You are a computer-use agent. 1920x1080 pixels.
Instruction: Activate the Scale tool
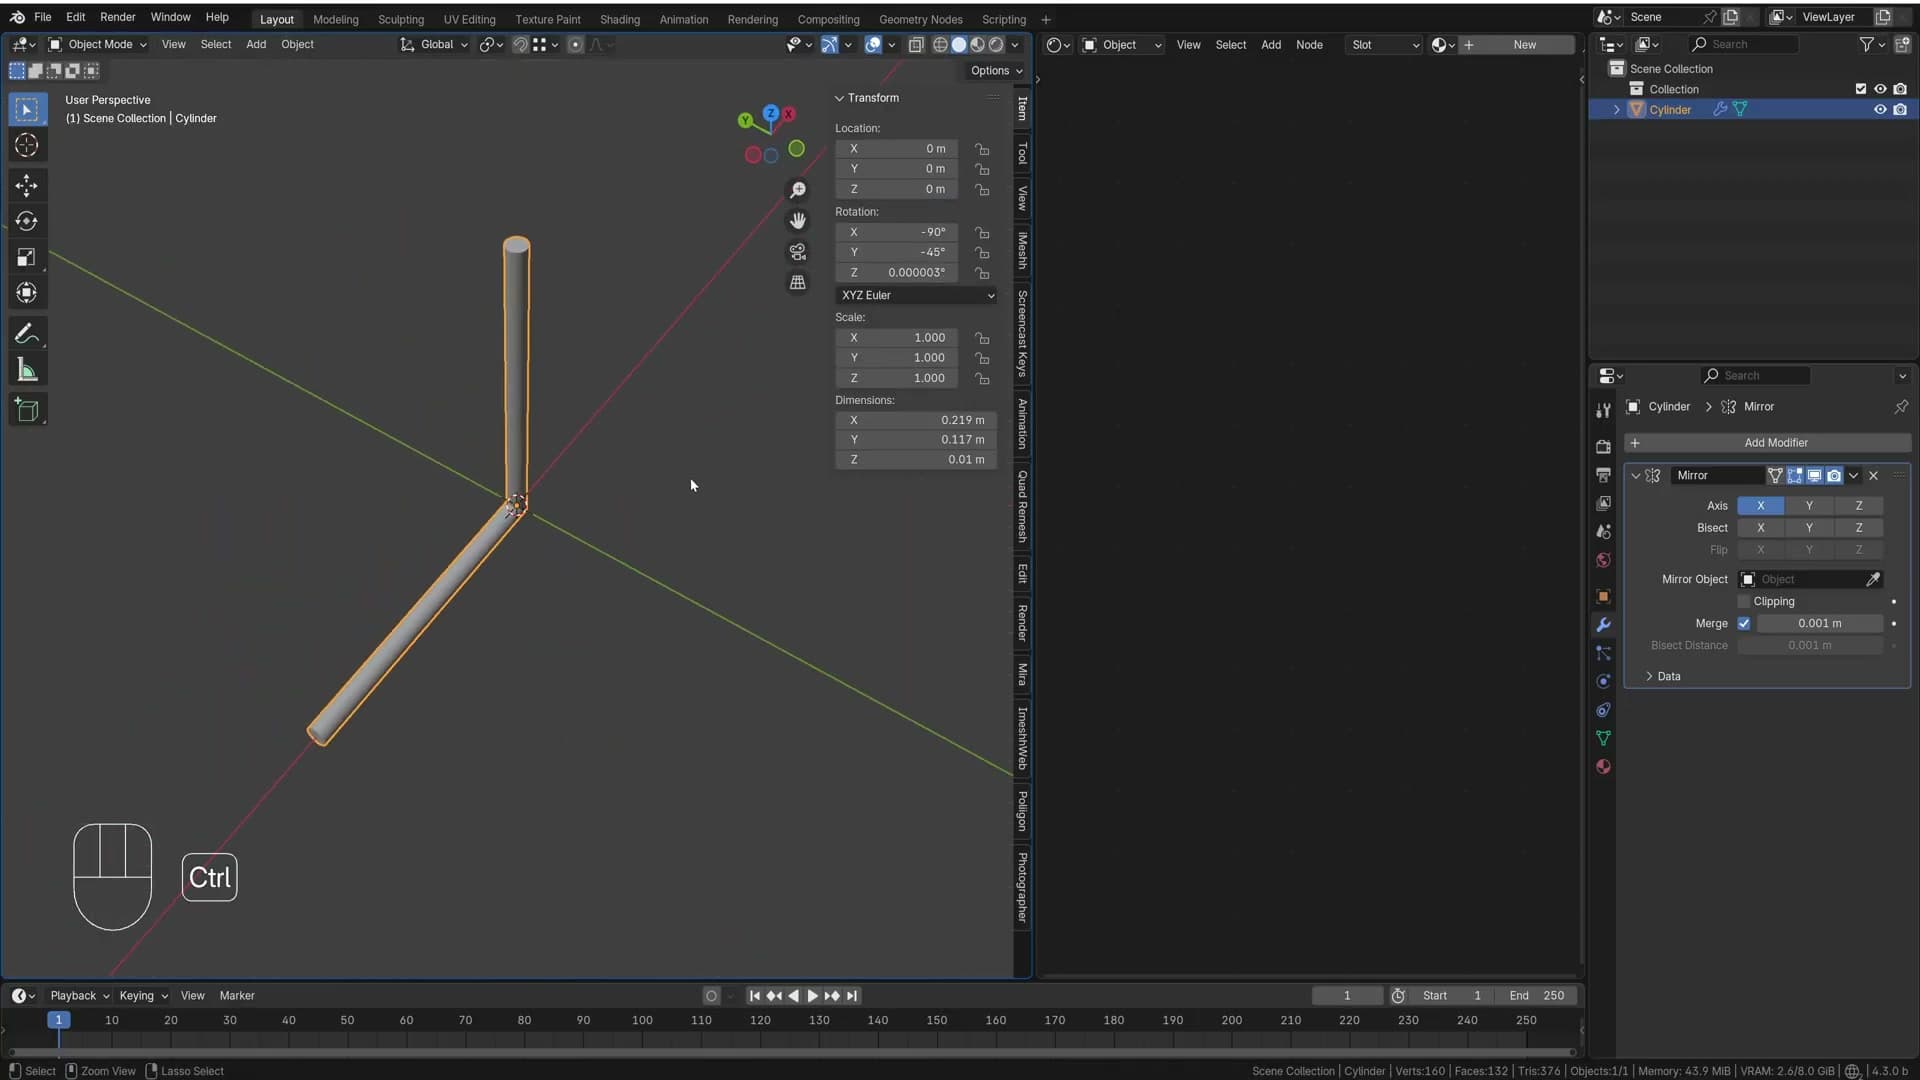(x=27, y=257)
